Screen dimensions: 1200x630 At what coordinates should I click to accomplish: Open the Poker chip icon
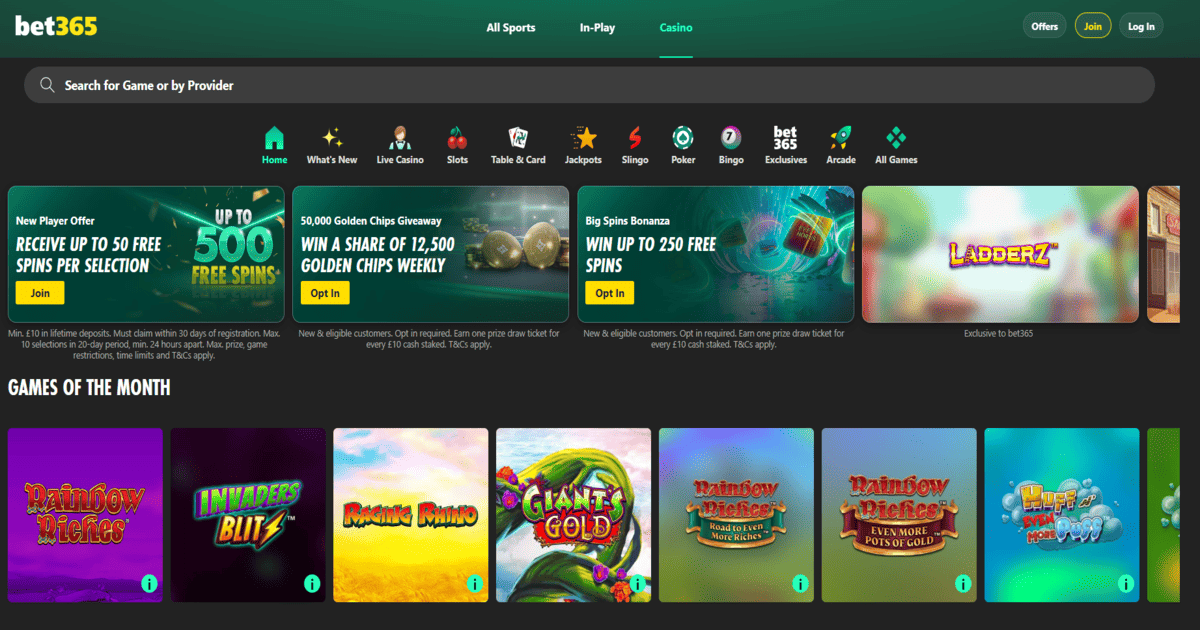click(683, 138)
